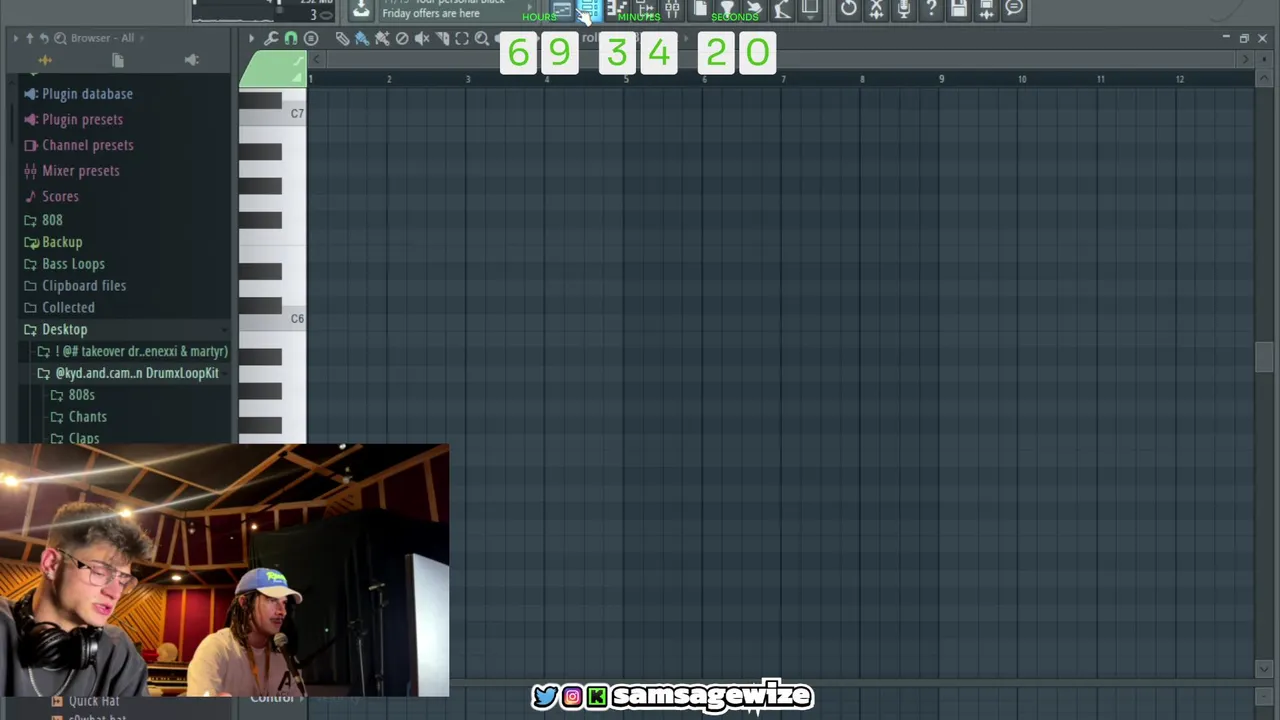Click bar 12 on the timeline ruler
The height and width of the screenshot is (720, 1280).
pos(1180,79)
